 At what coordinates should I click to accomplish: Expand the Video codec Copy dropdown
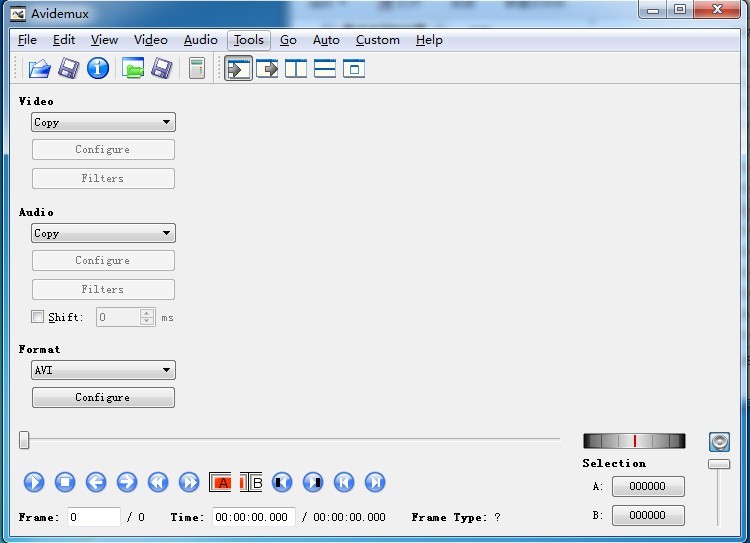point(103,122)
